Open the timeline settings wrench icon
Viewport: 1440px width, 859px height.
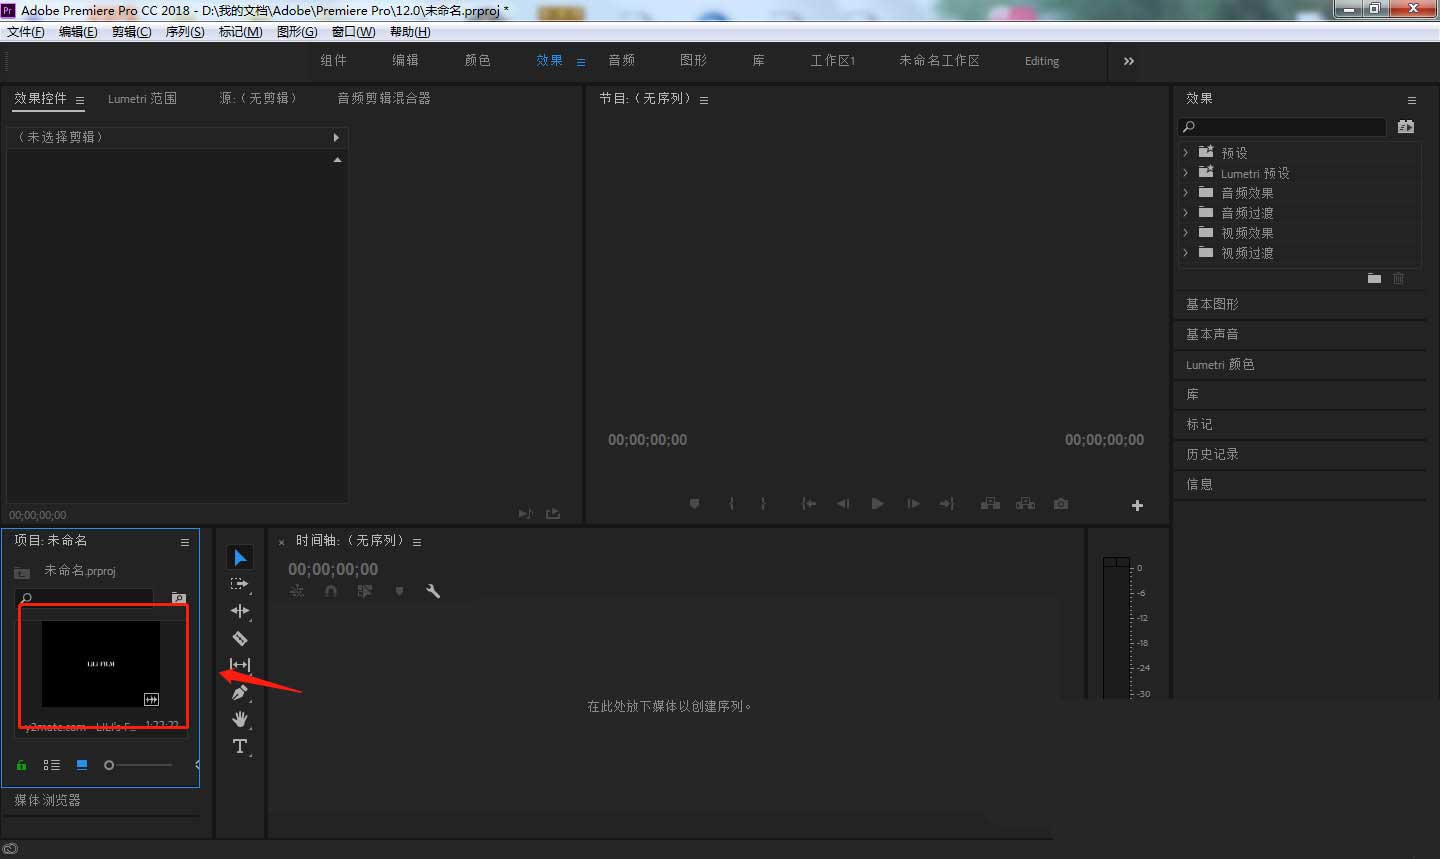[x=433, y=591]
